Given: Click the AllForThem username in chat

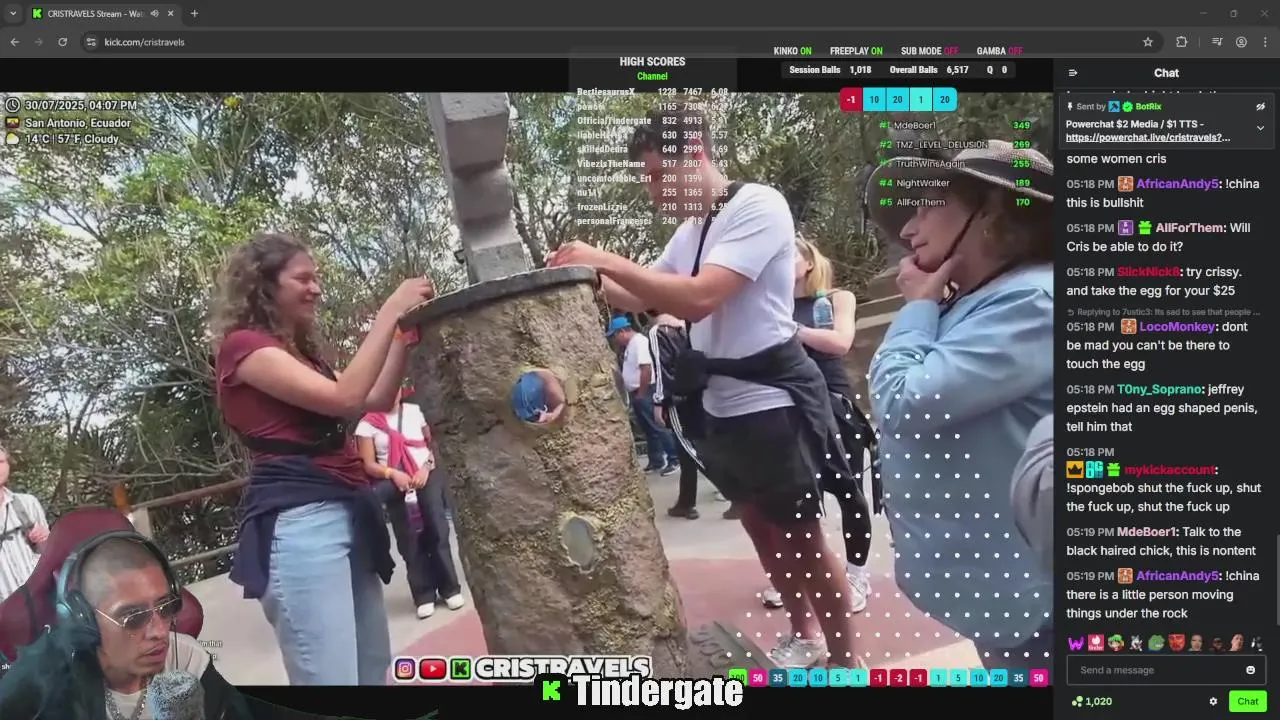Looking at the screenshot, I should pos(1190,228).
